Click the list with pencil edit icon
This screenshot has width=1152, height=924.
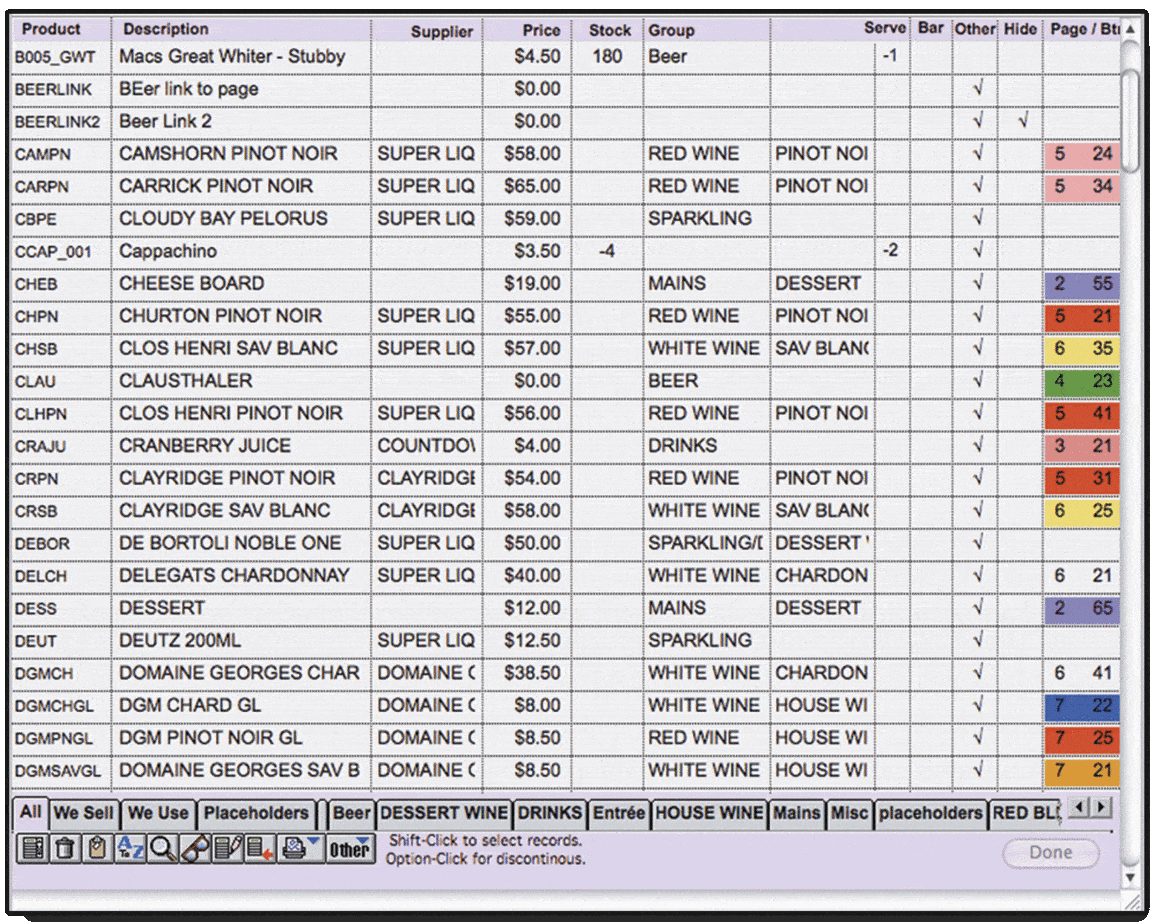(227, 848)
